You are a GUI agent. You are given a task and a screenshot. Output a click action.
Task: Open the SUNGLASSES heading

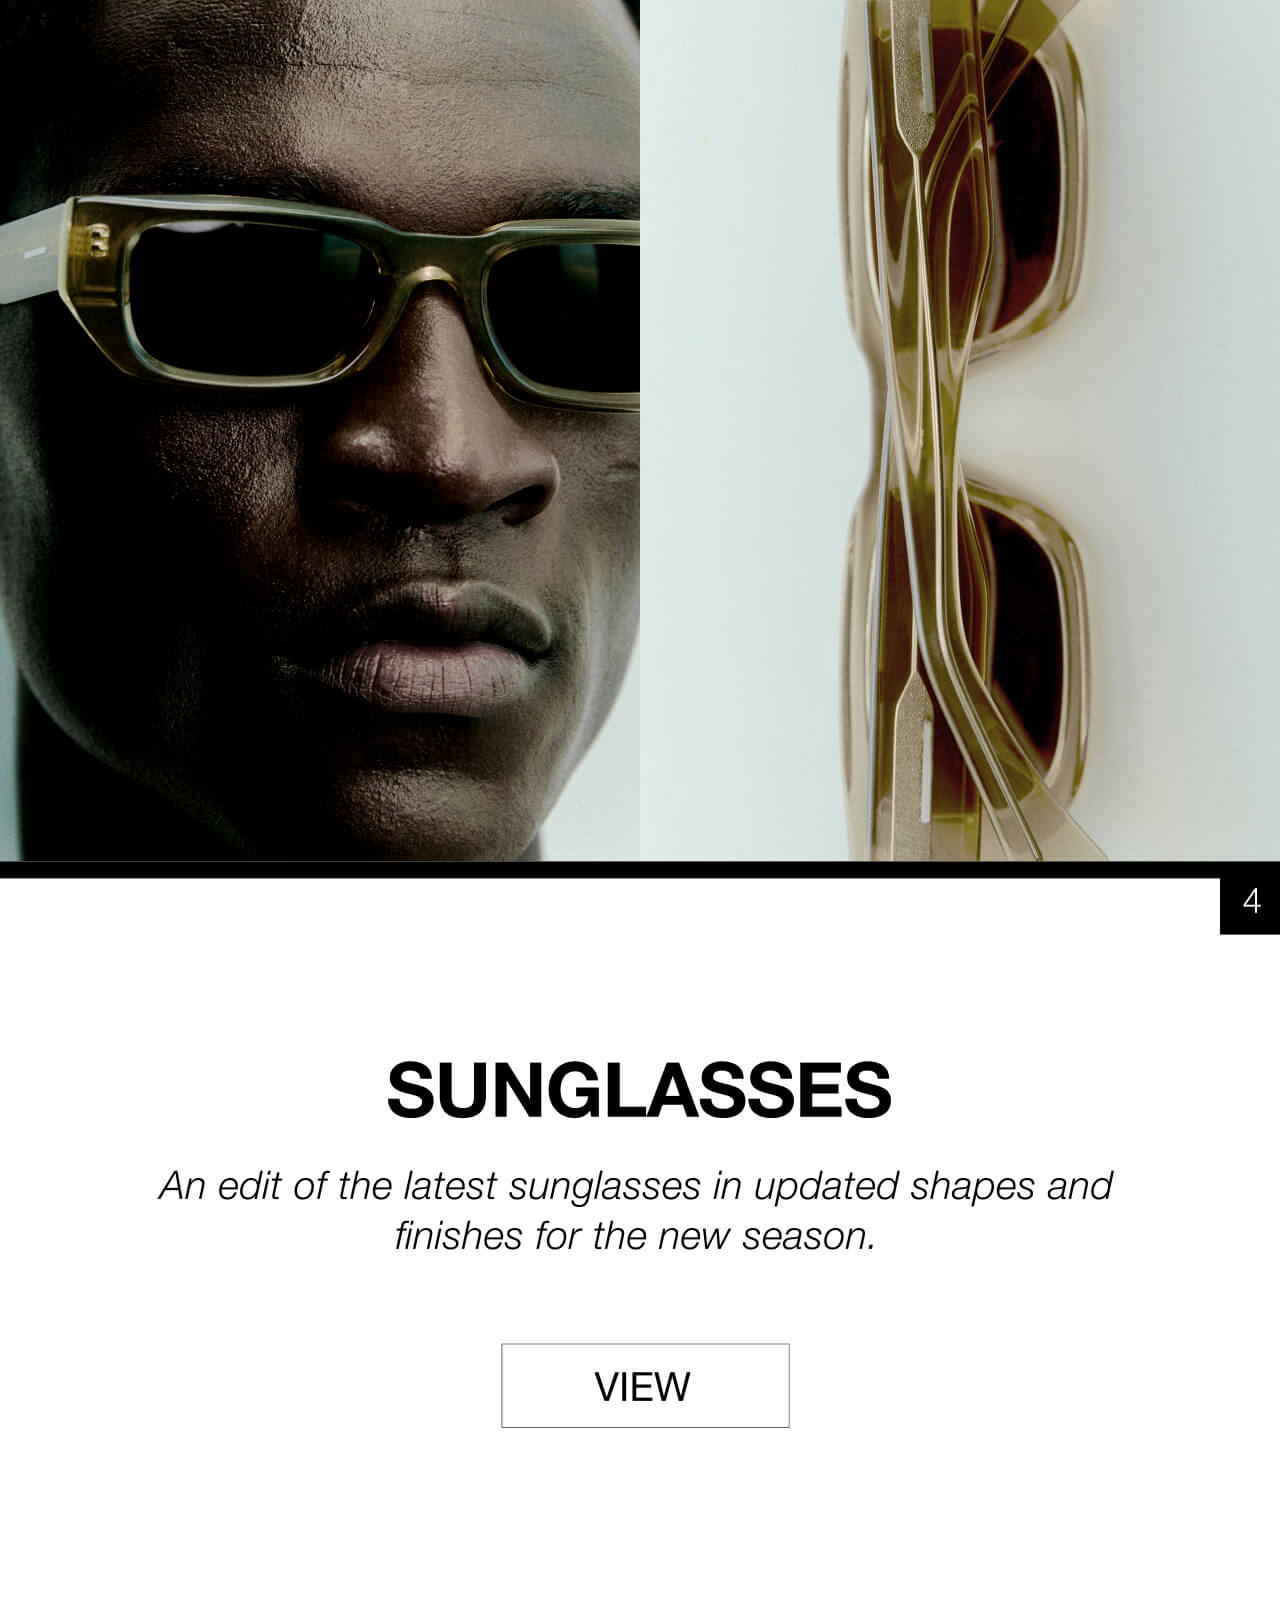click(639, 1089)
